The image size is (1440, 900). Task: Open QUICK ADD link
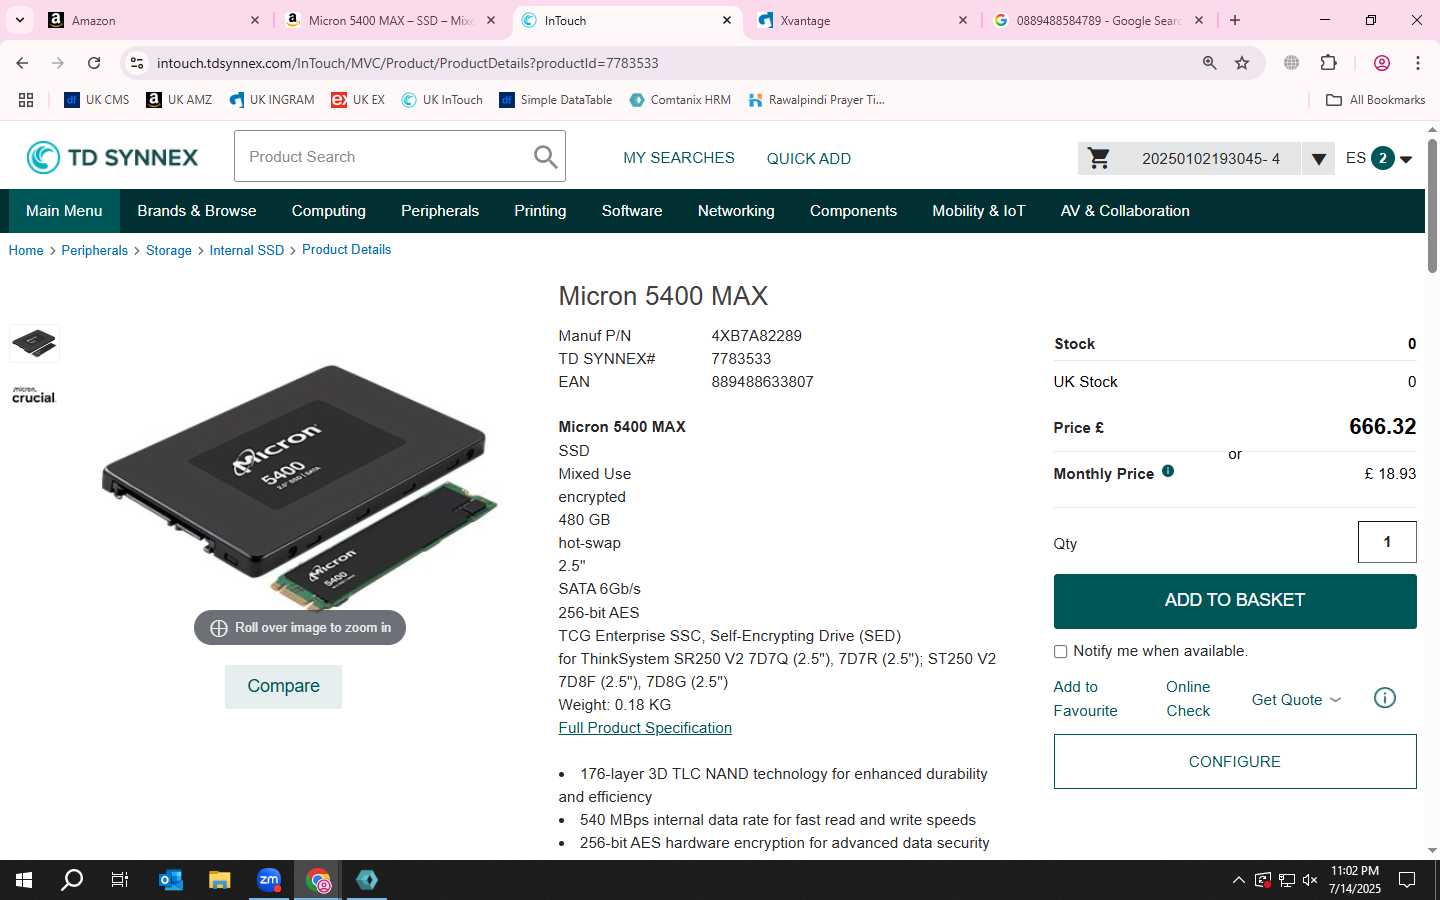pos(809,158)
